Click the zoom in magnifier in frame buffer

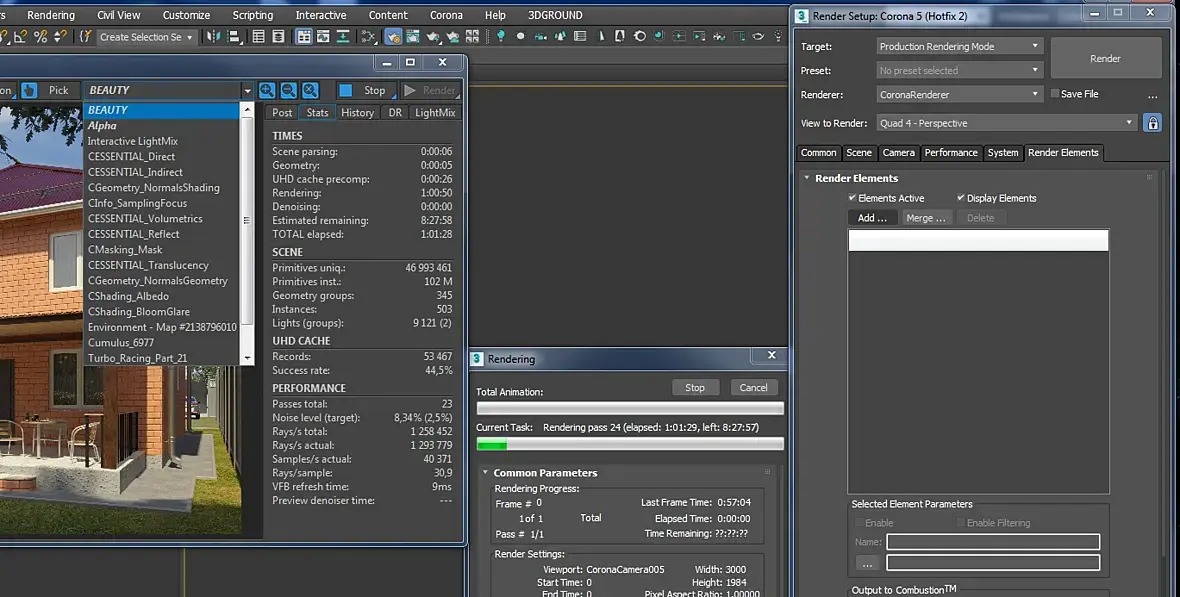[x=267, y=90]
